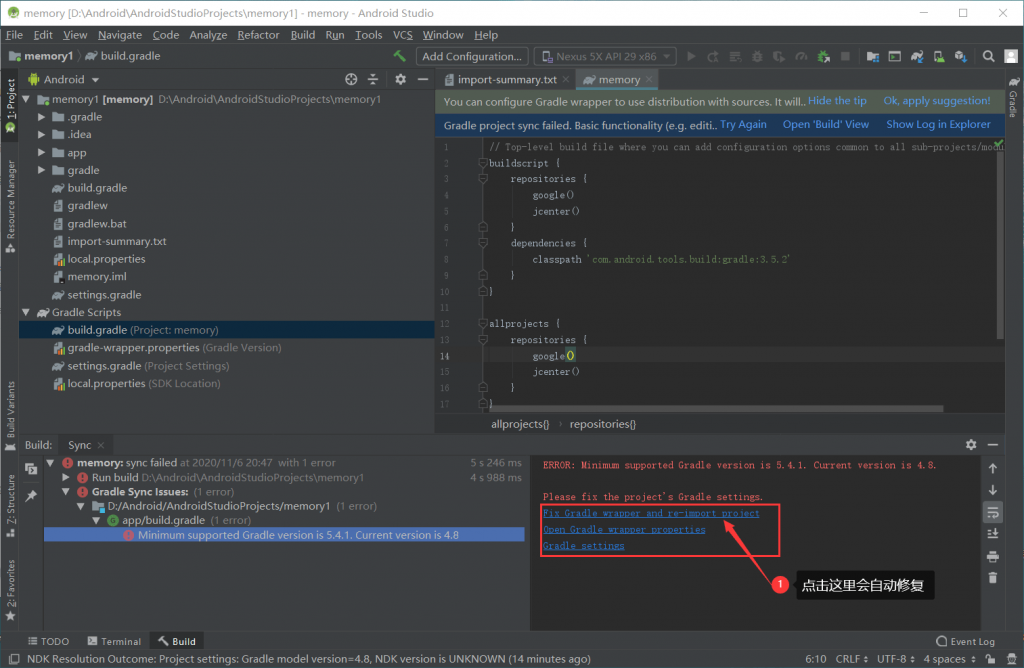The width and height of the screenshot is (1024, 668).
Task: Click UTF-8 encoding in status bar
Action: (895, 659)
